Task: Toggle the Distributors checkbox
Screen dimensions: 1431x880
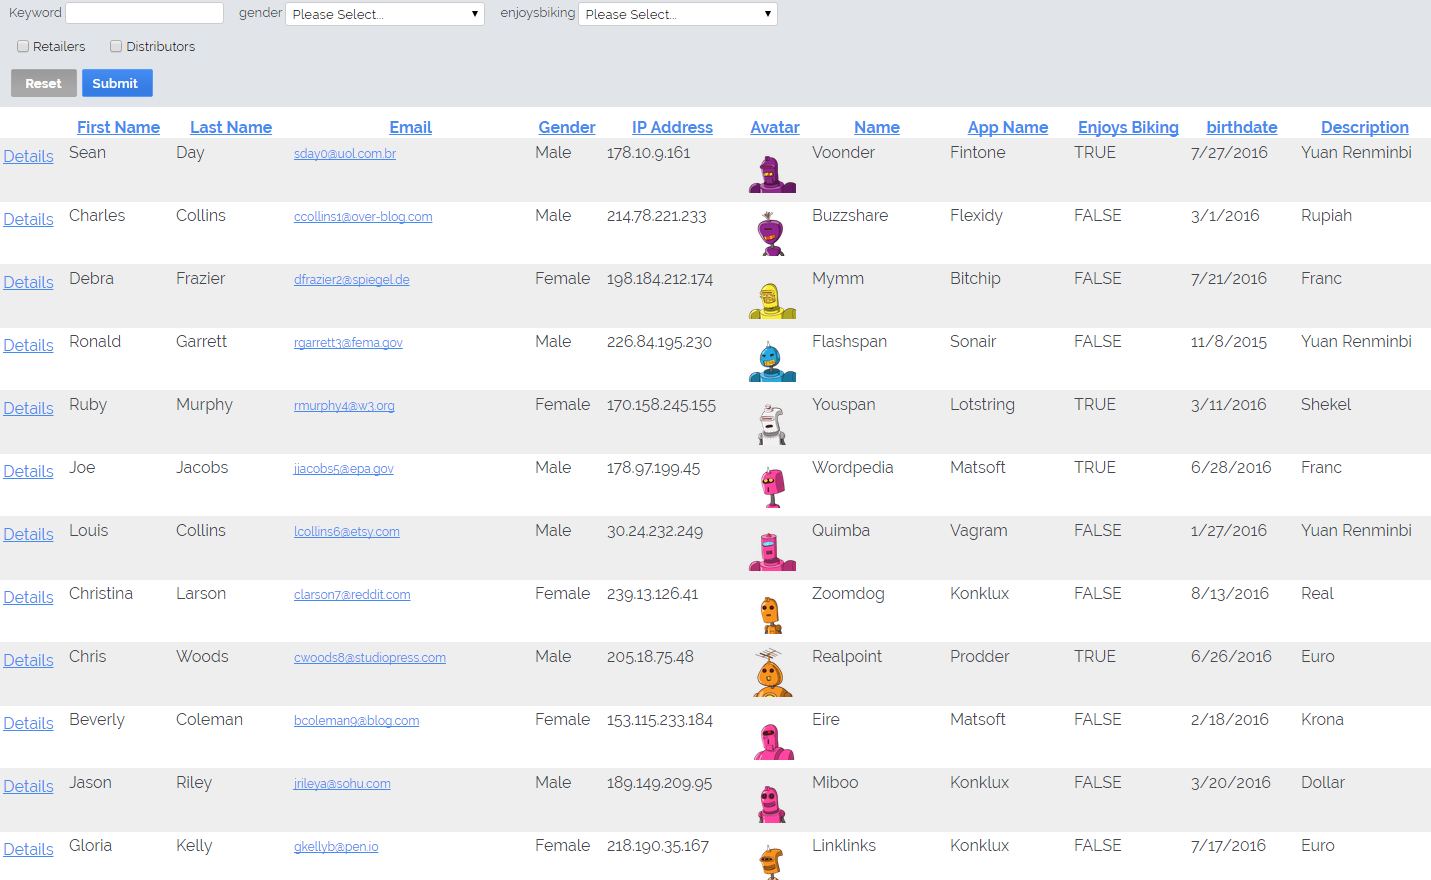Action: 116,47
